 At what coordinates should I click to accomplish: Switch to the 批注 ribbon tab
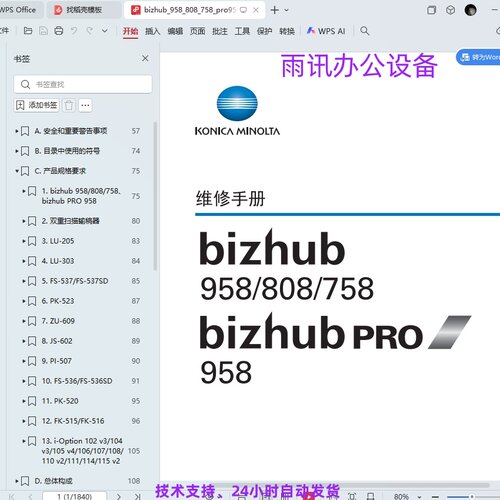220,31
